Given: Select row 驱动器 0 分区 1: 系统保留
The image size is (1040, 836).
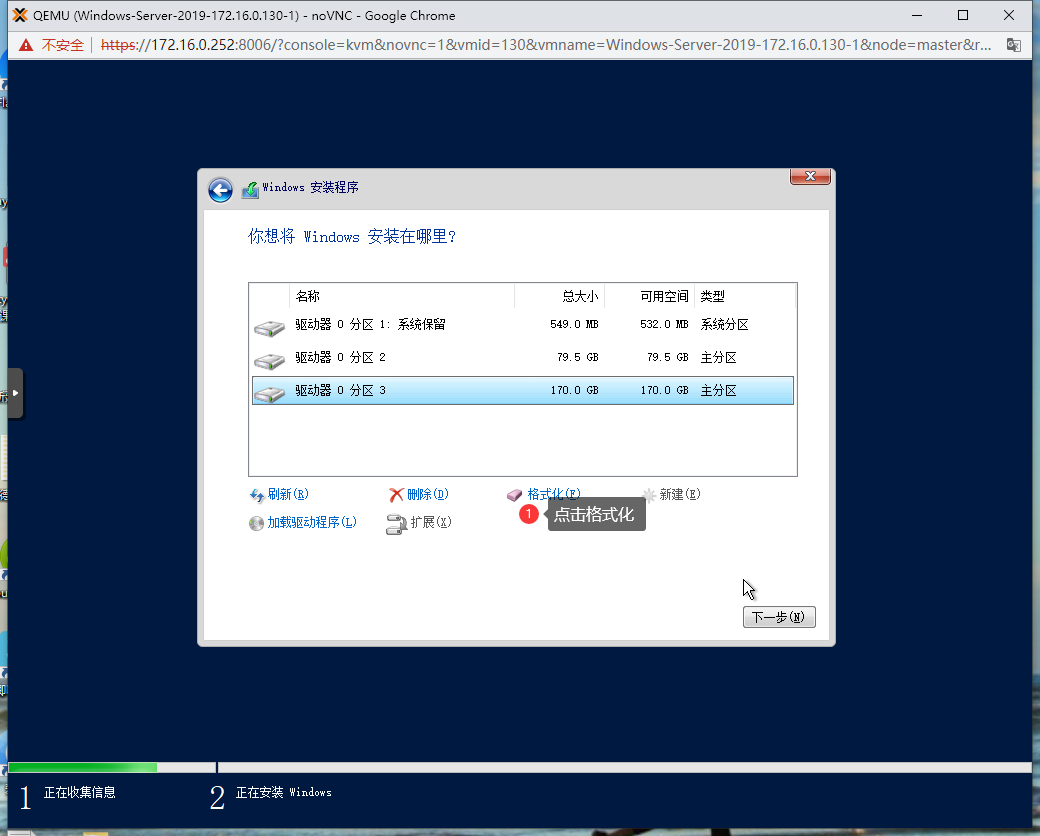Looking at the screenshot, I should tap(523, 324).
